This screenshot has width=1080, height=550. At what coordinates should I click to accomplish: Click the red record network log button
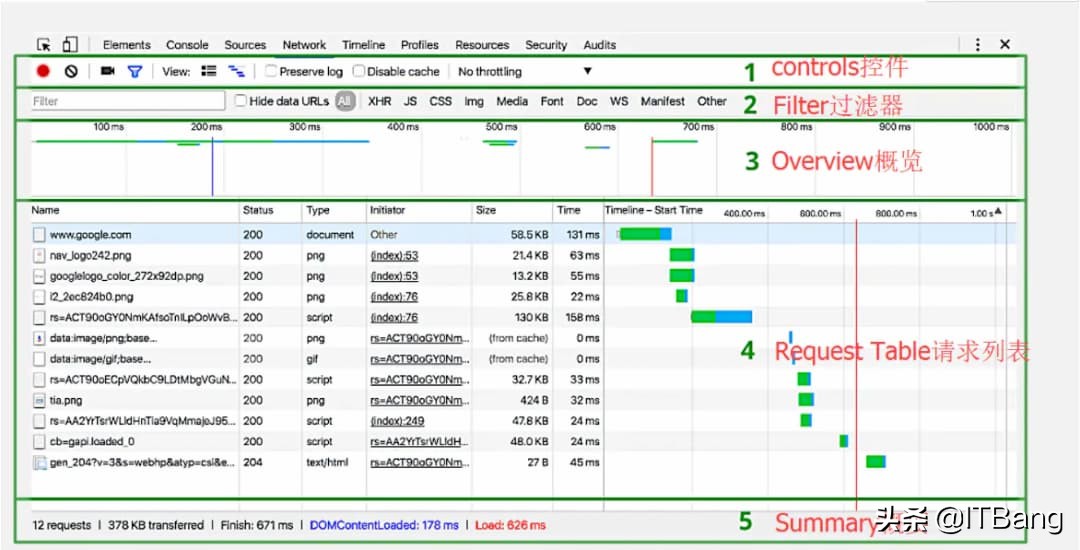click(43, 72)
